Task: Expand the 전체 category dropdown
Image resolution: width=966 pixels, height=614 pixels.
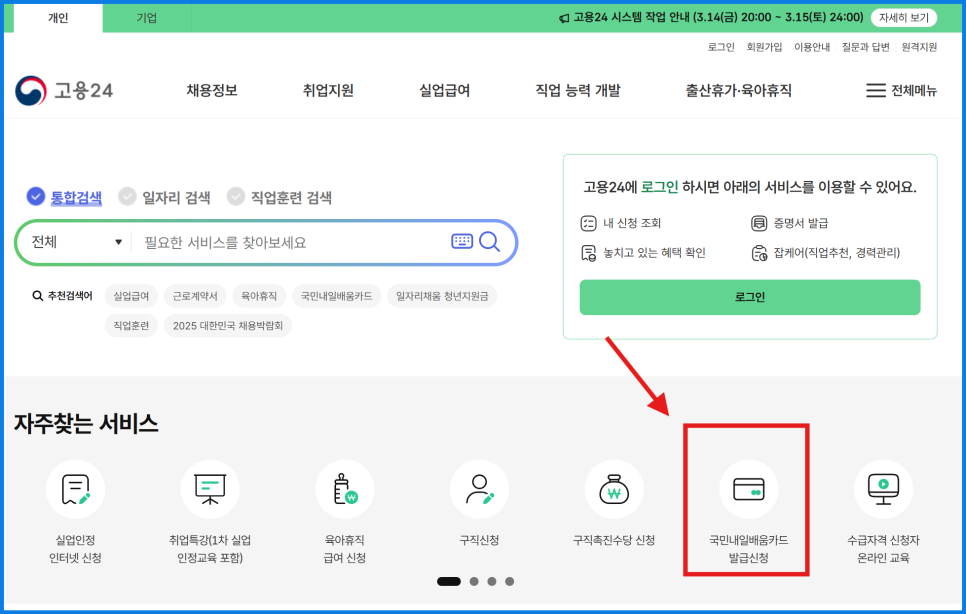Action: [x=76, y=242]
